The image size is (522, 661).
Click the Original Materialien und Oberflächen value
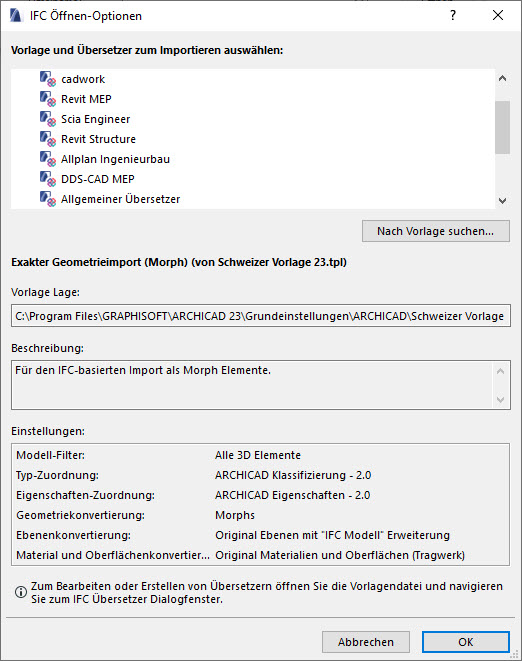tap(340, 555)
